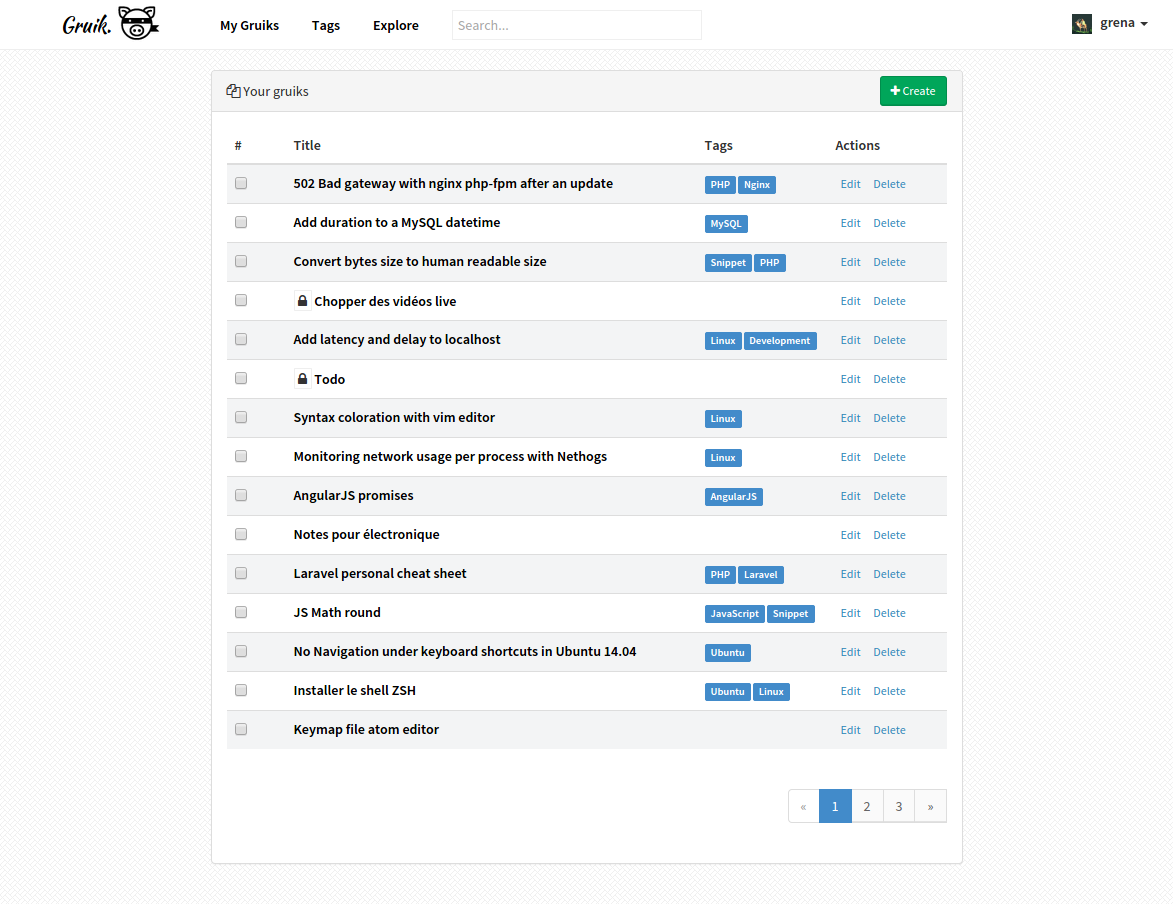Click the PHP tag on Laravel cheat sheet row
Screen dimensions: 1173x904
(720, 575)
